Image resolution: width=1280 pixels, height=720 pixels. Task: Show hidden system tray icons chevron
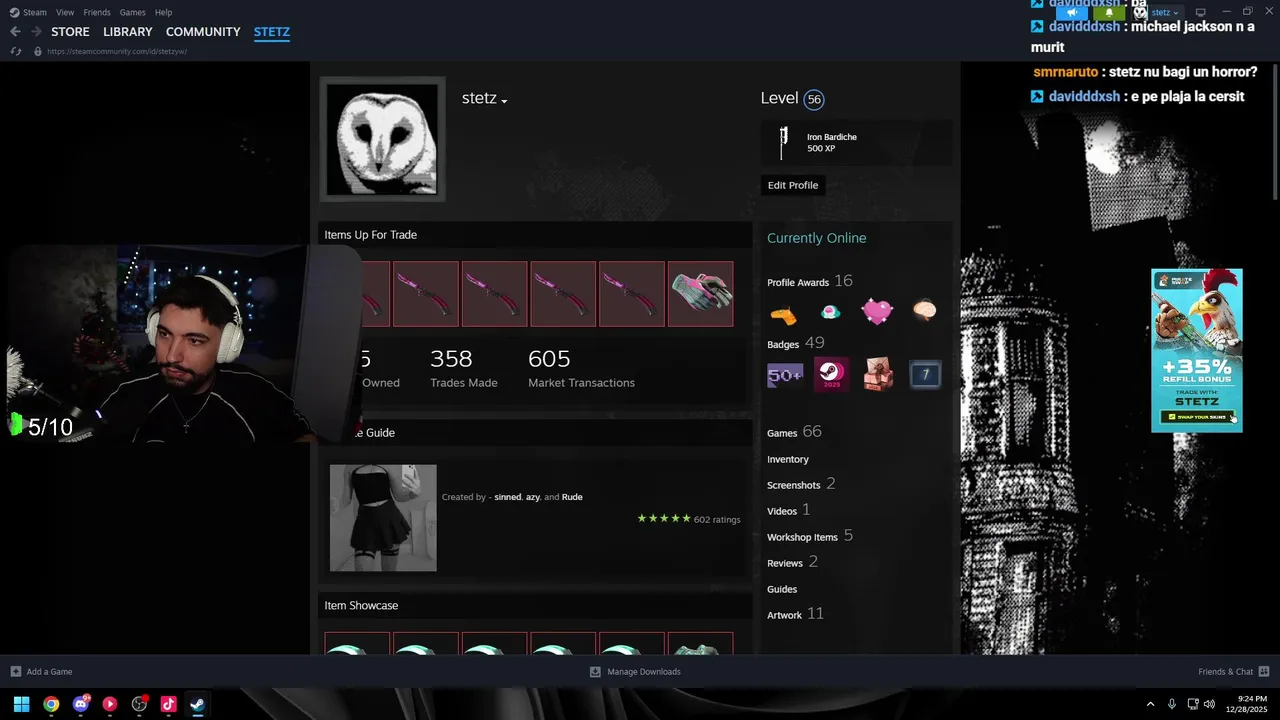1150,704
